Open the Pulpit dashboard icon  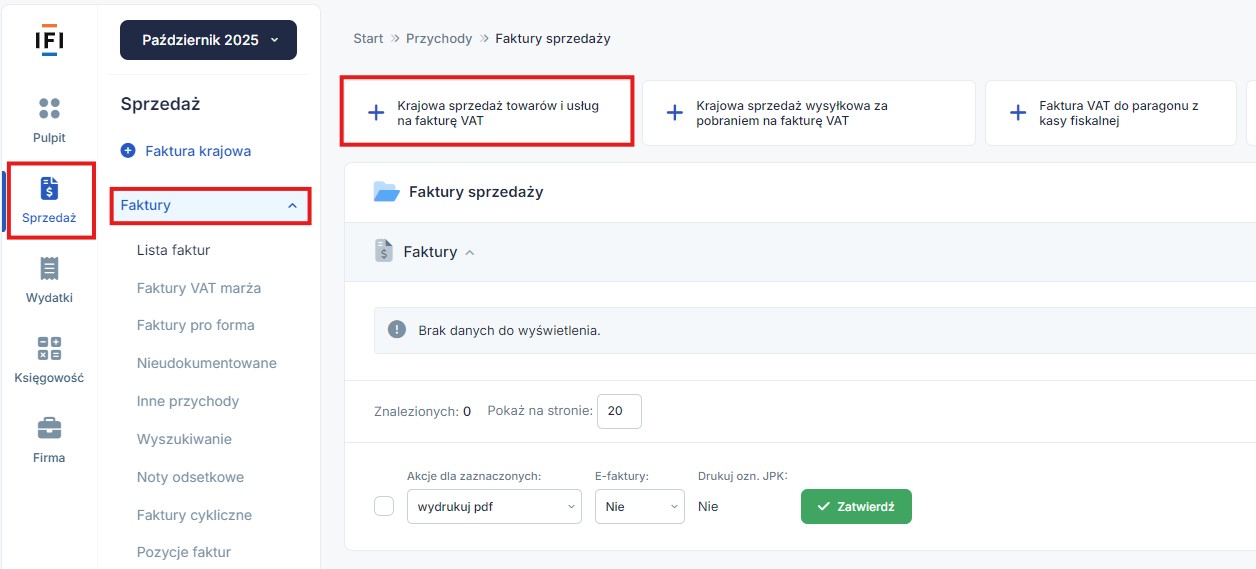[49, 108]
